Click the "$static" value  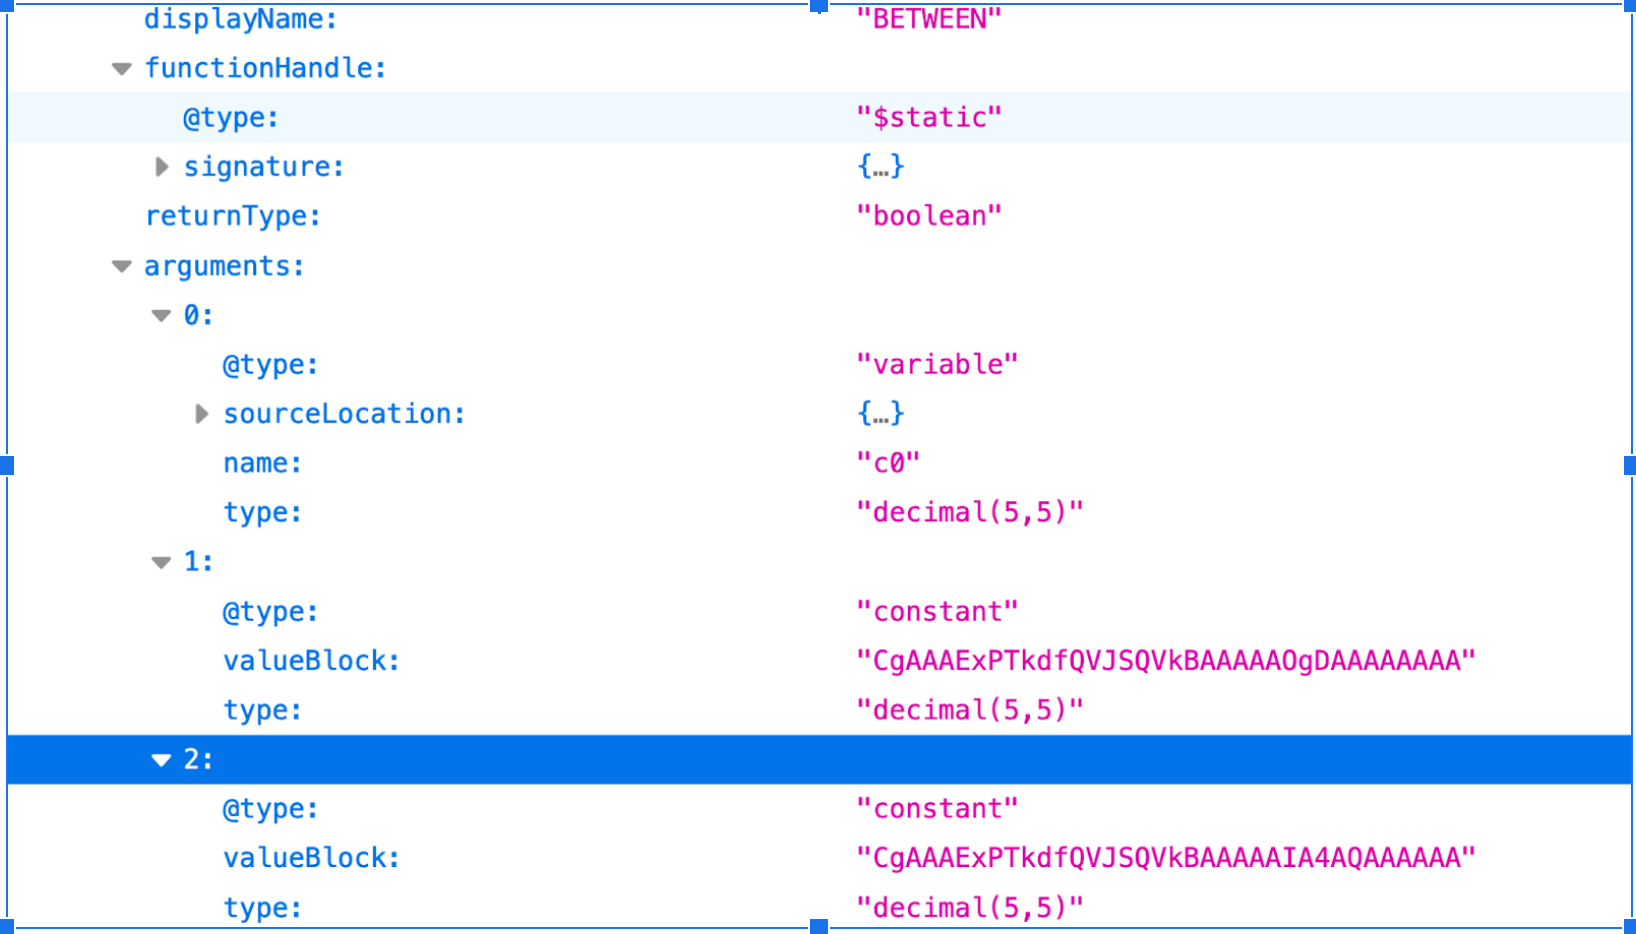point(929,117)
